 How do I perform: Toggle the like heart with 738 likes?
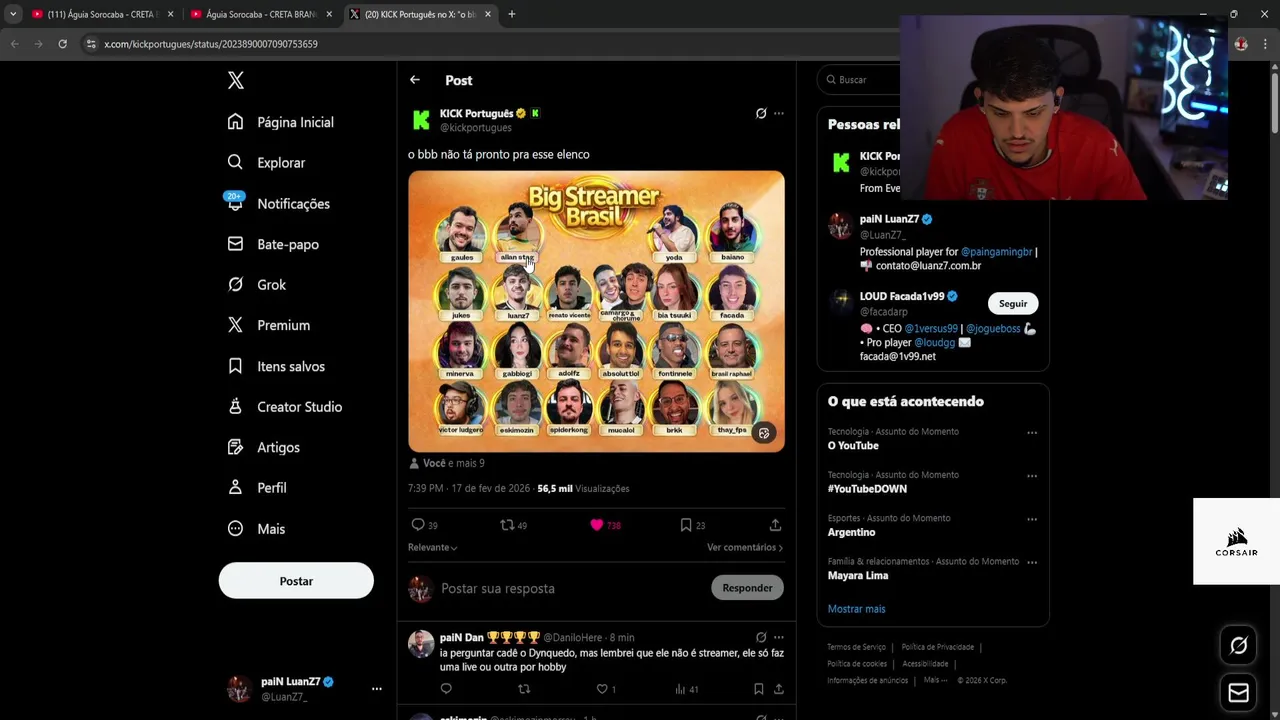[x=597, y=525]
